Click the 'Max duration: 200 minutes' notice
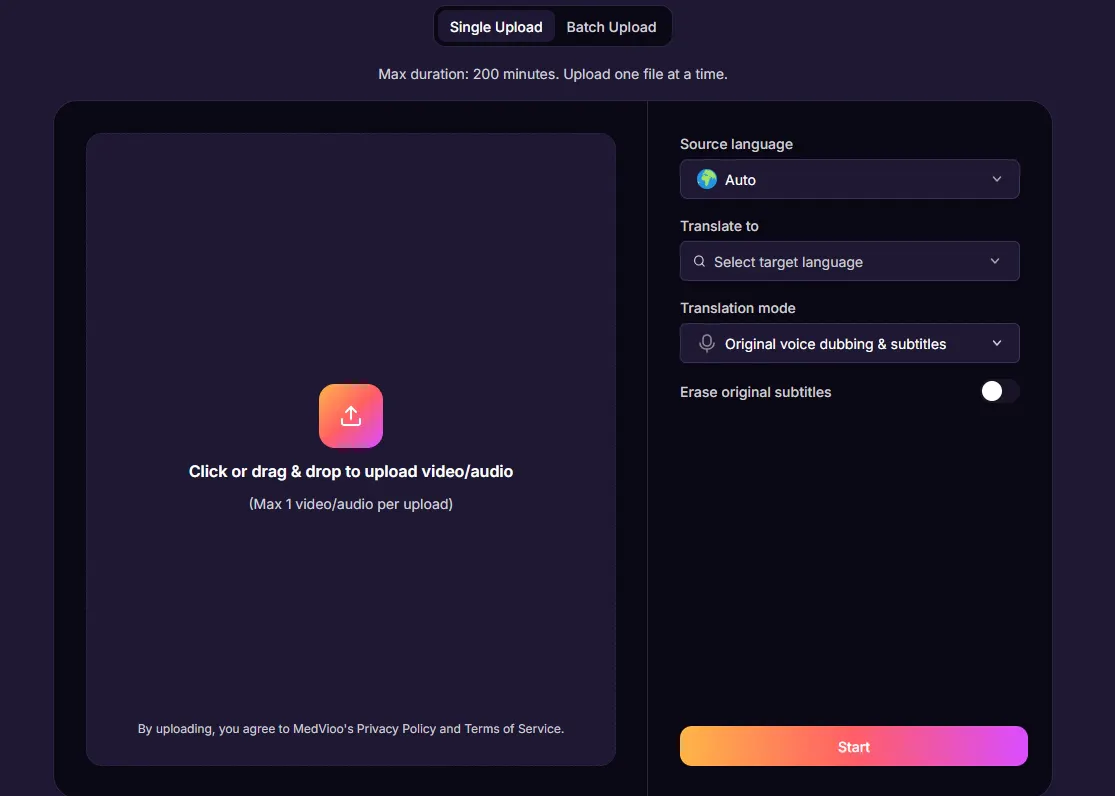The height and width of the screenshot is (796, 1115). click(553, 74)
